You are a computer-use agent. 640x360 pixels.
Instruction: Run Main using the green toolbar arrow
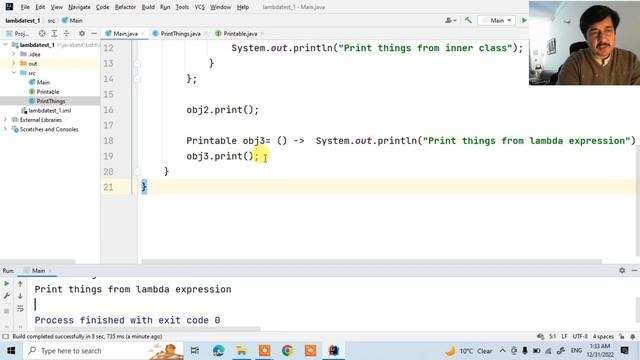tap(524, 20)
